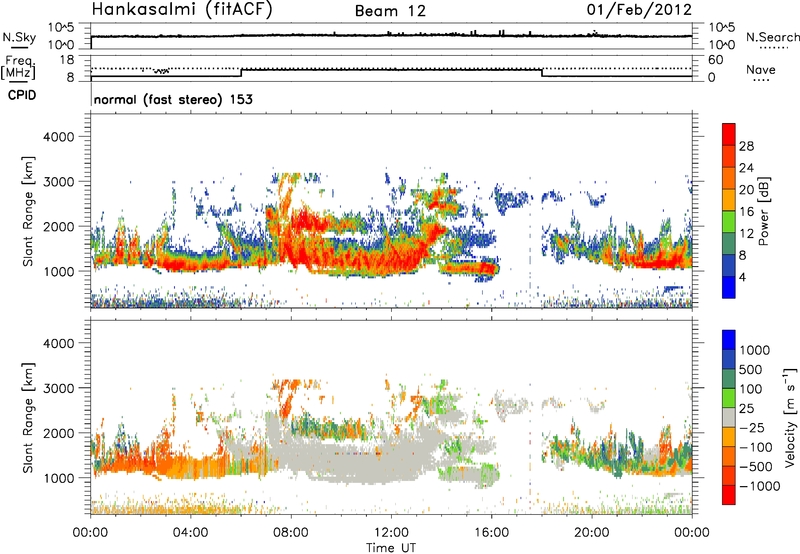Click the '500' tick on Velocity colorbar
The image size is (800, 554).
point(751,370)
